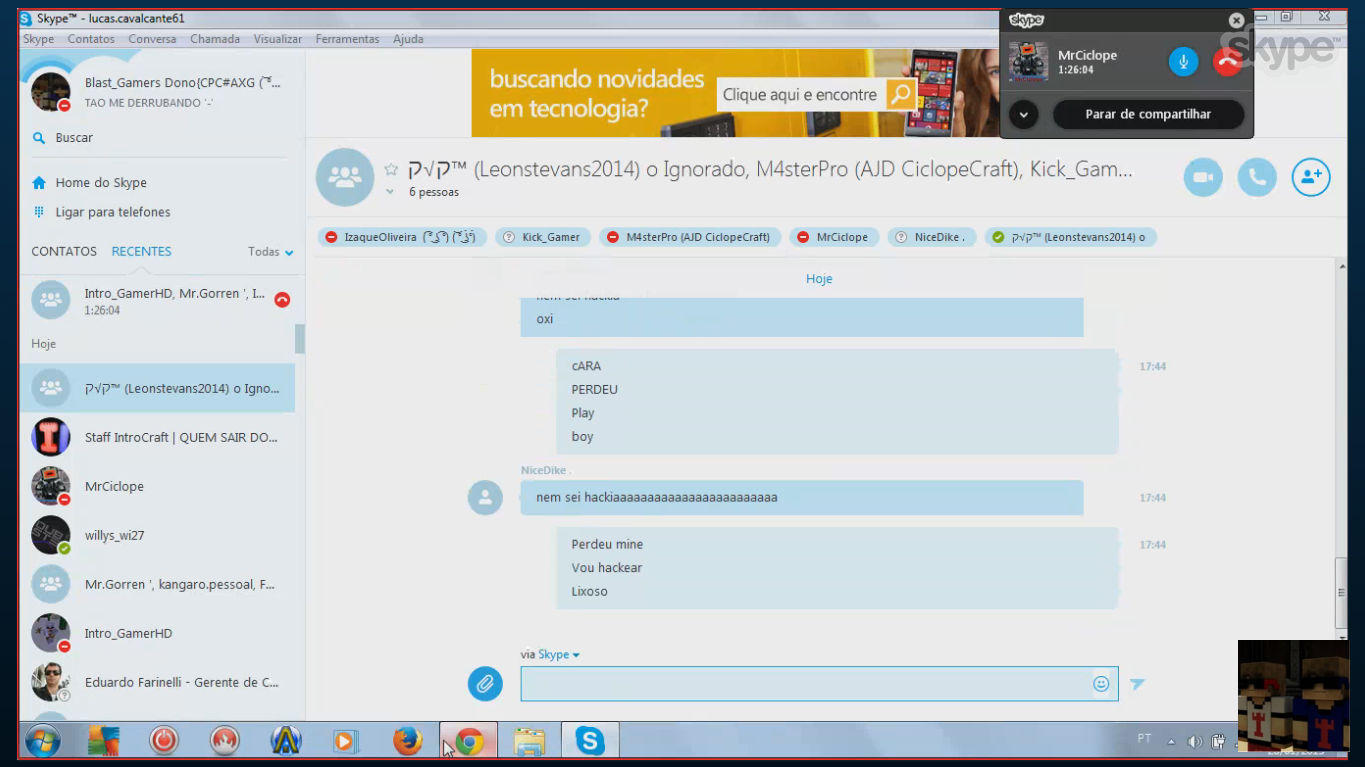The height and width of the screenshot is (767, 1365).
Task: Select the NiceDike participant chip
Action: [x=931, y=237]
